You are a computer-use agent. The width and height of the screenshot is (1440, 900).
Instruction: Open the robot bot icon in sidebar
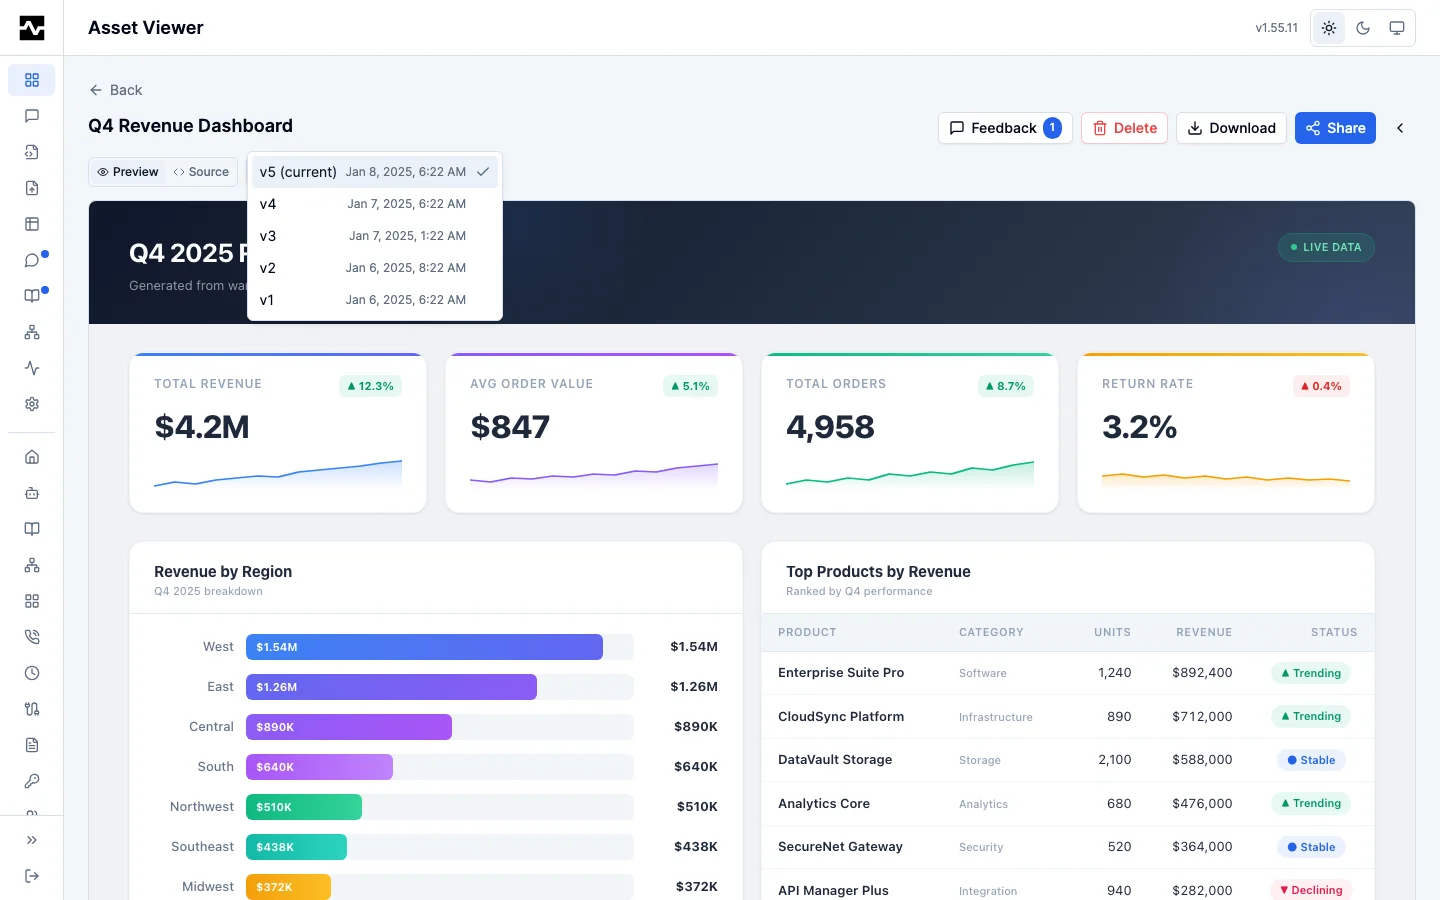click(32, 493)
